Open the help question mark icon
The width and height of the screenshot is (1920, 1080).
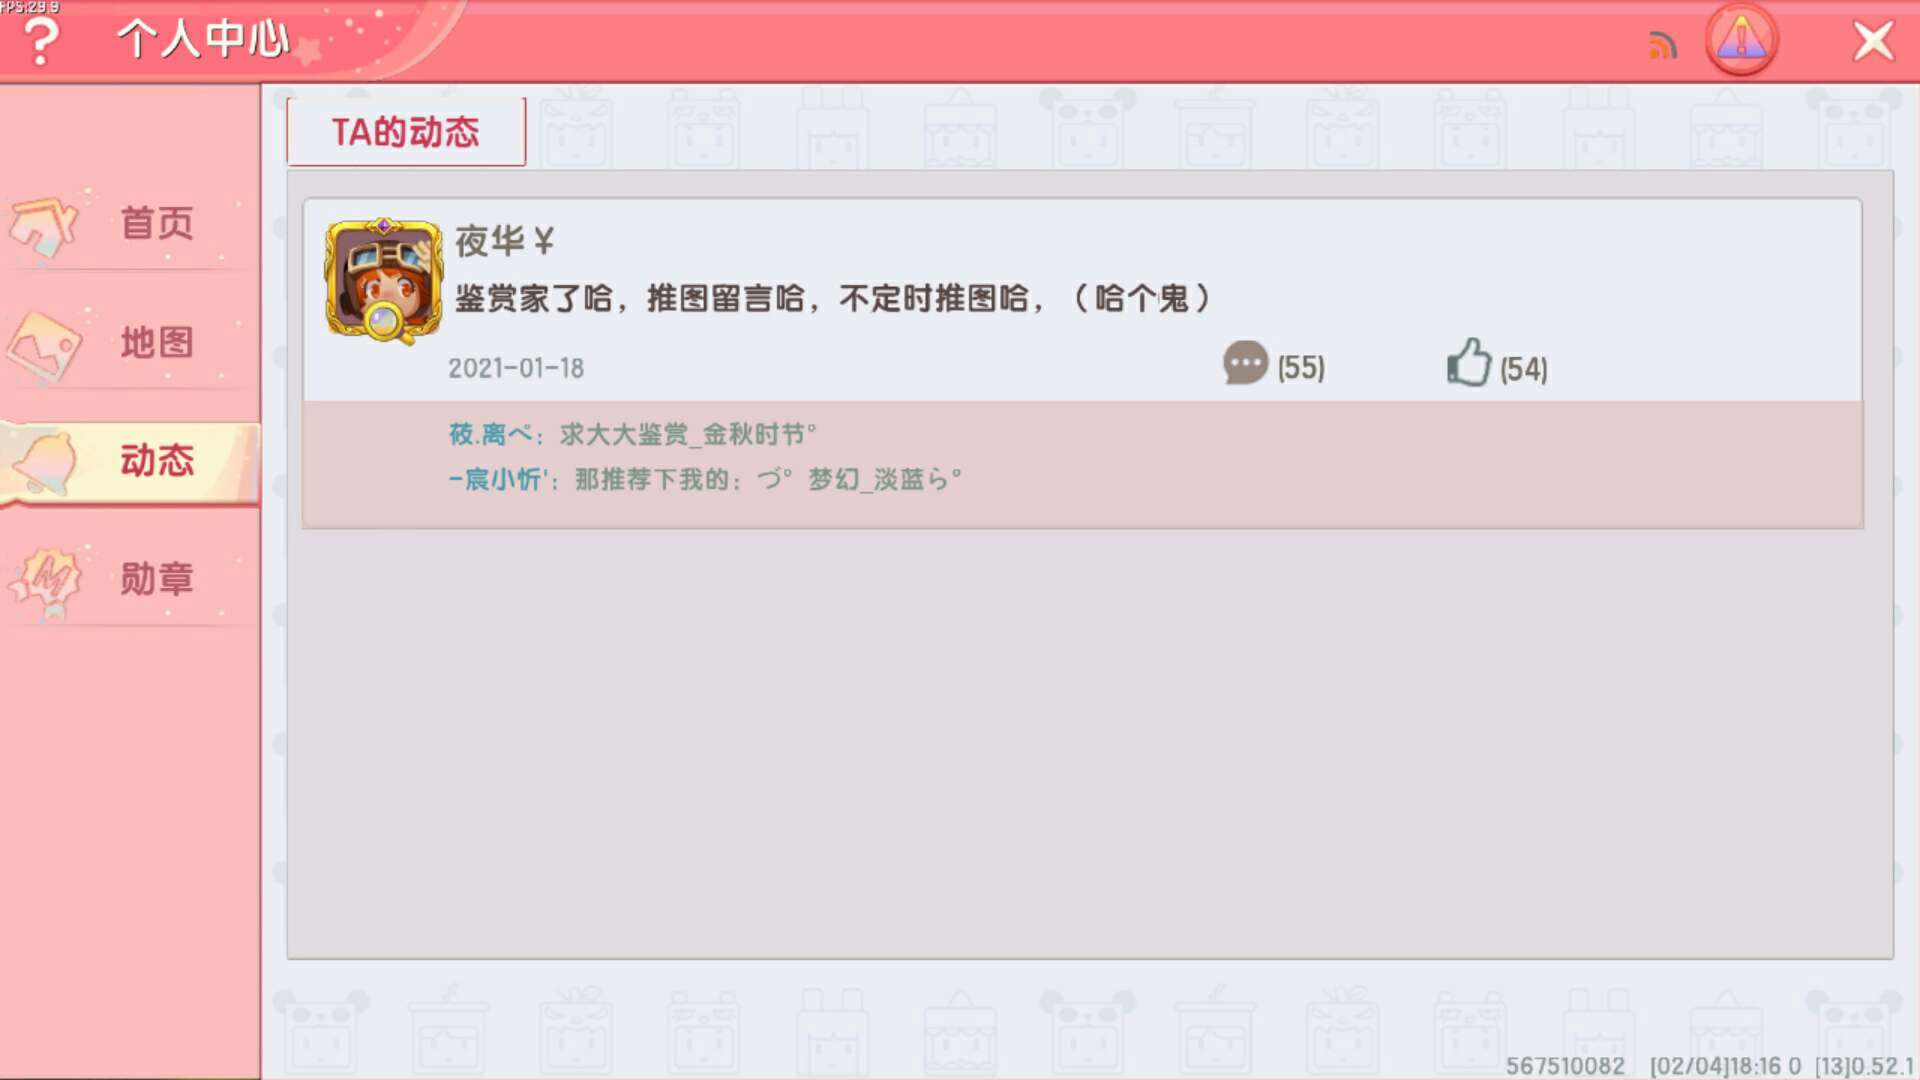(x=41, y=41)
